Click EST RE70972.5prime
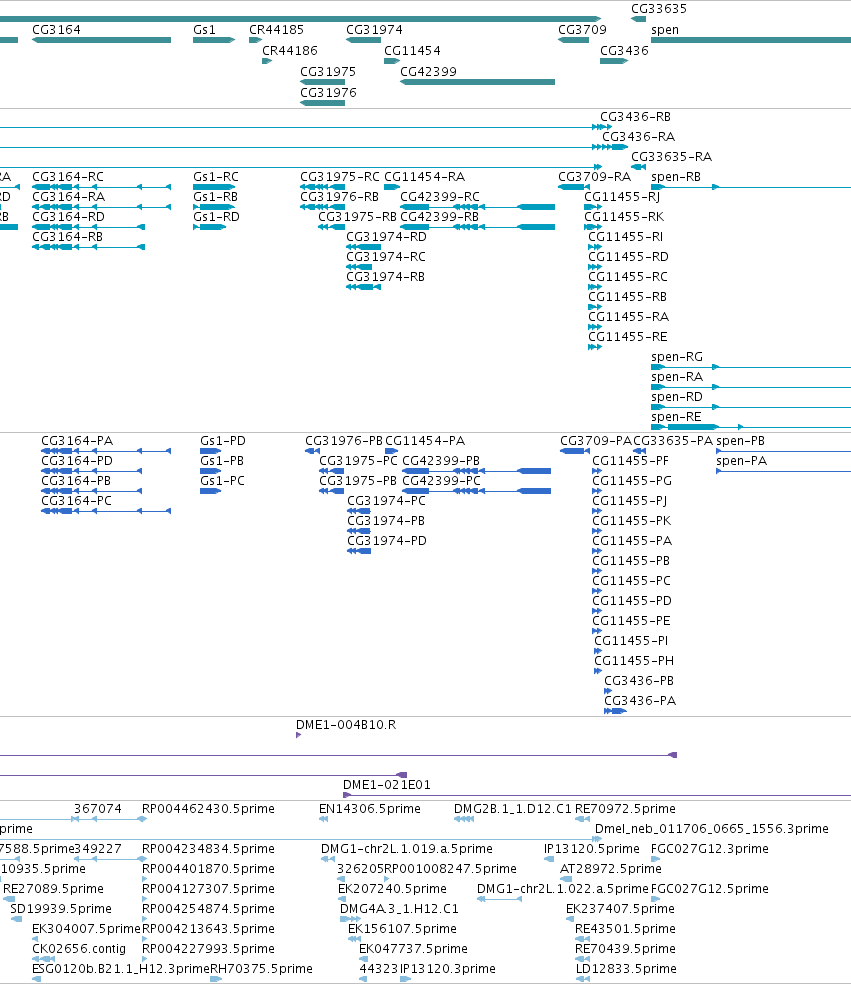851x984 pixels. pyautogui.click(x=625, y=809)
